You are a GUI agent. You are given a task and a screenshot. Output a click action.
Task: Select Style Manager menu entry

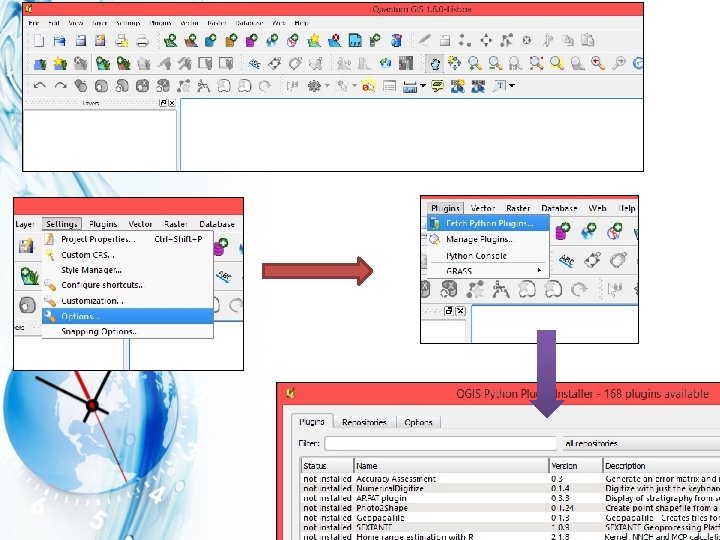click(128, 270)
